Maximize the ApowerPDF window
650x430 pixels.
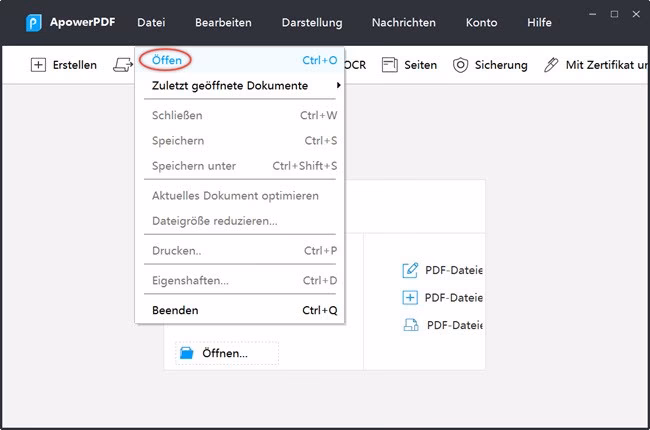click(x=614, y=14)
